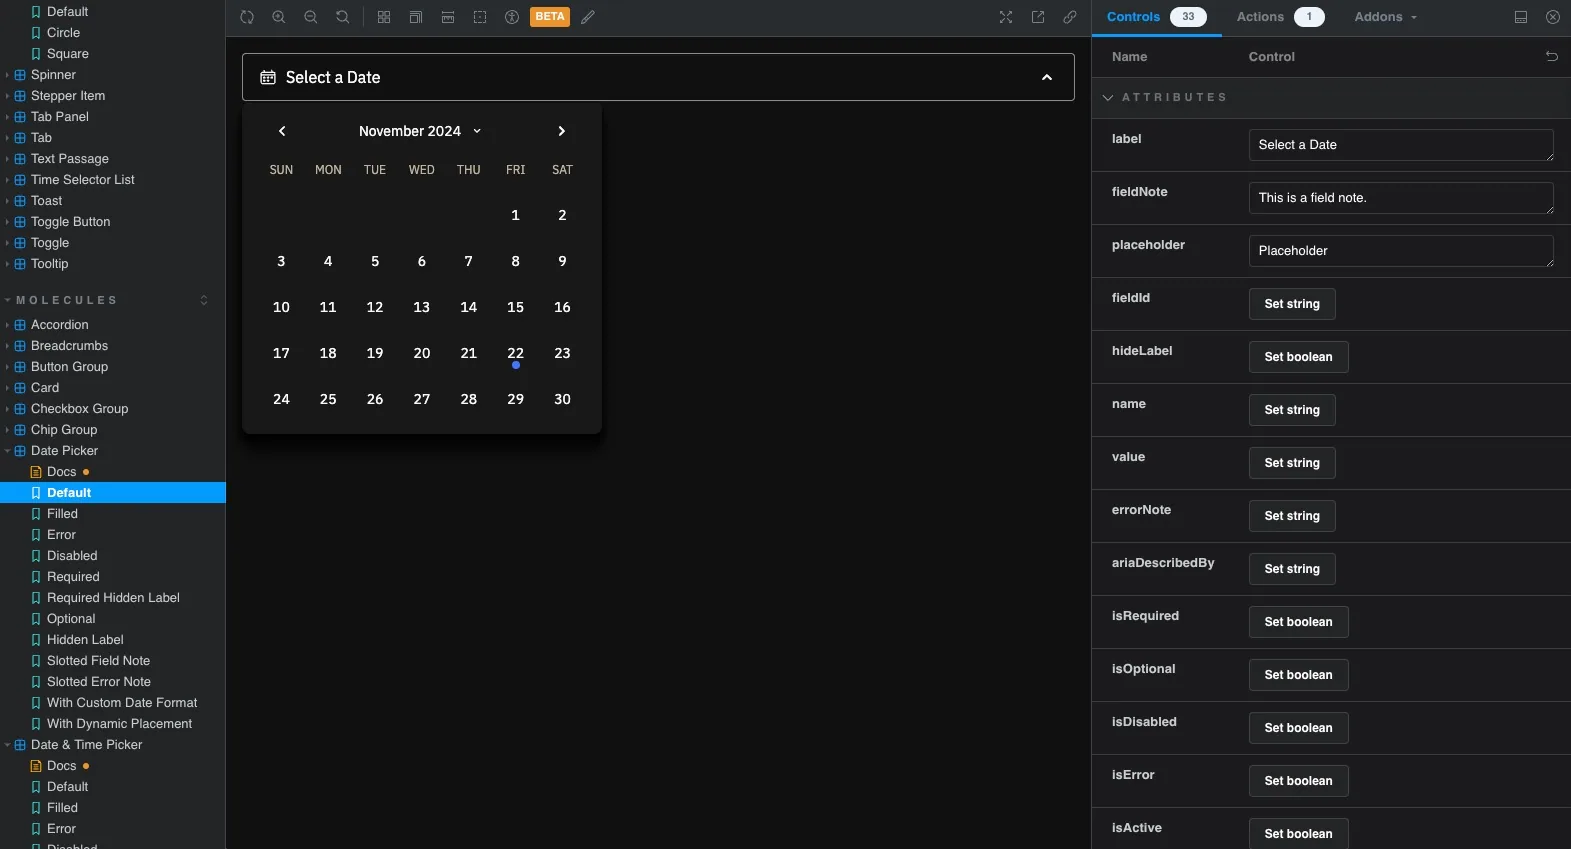This screenshot has width=1571, height=849.
Task: Open the background switcher icon
Action: click(x=416, y=17)
